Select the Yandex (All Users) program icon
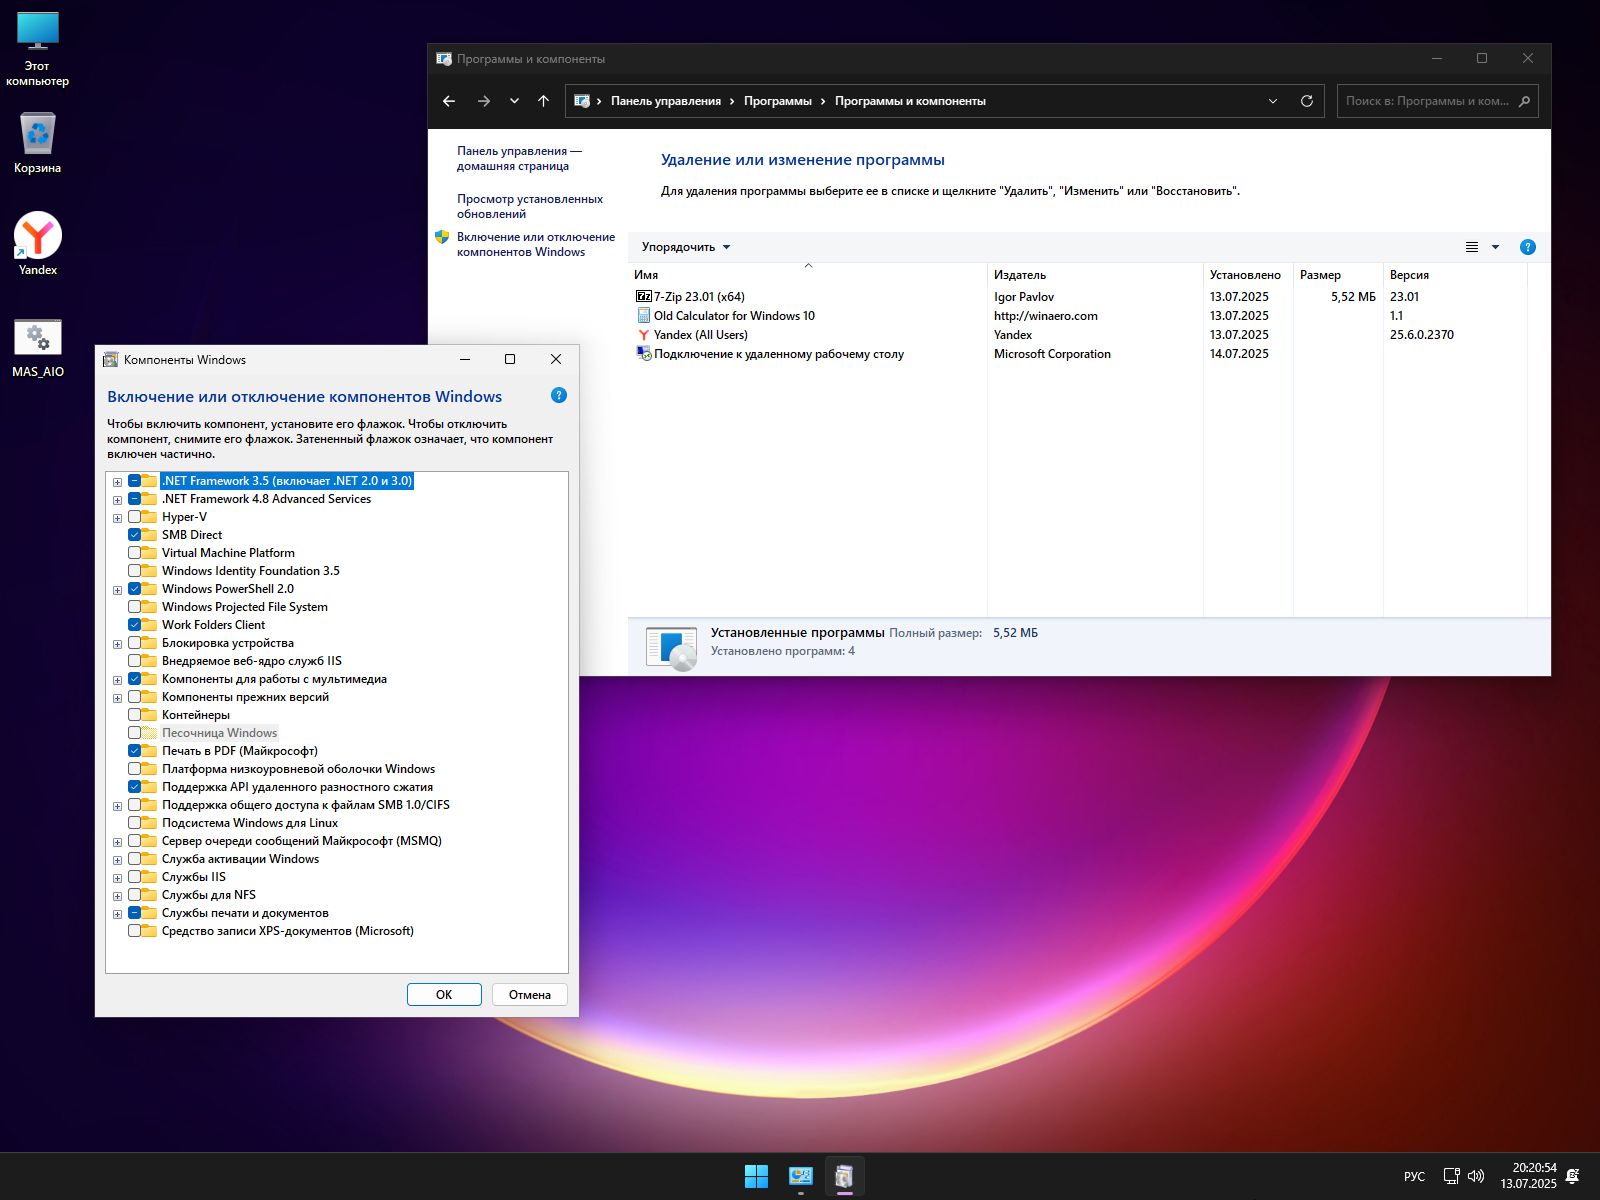The image size is (1600, 1200). click(644, 334)
